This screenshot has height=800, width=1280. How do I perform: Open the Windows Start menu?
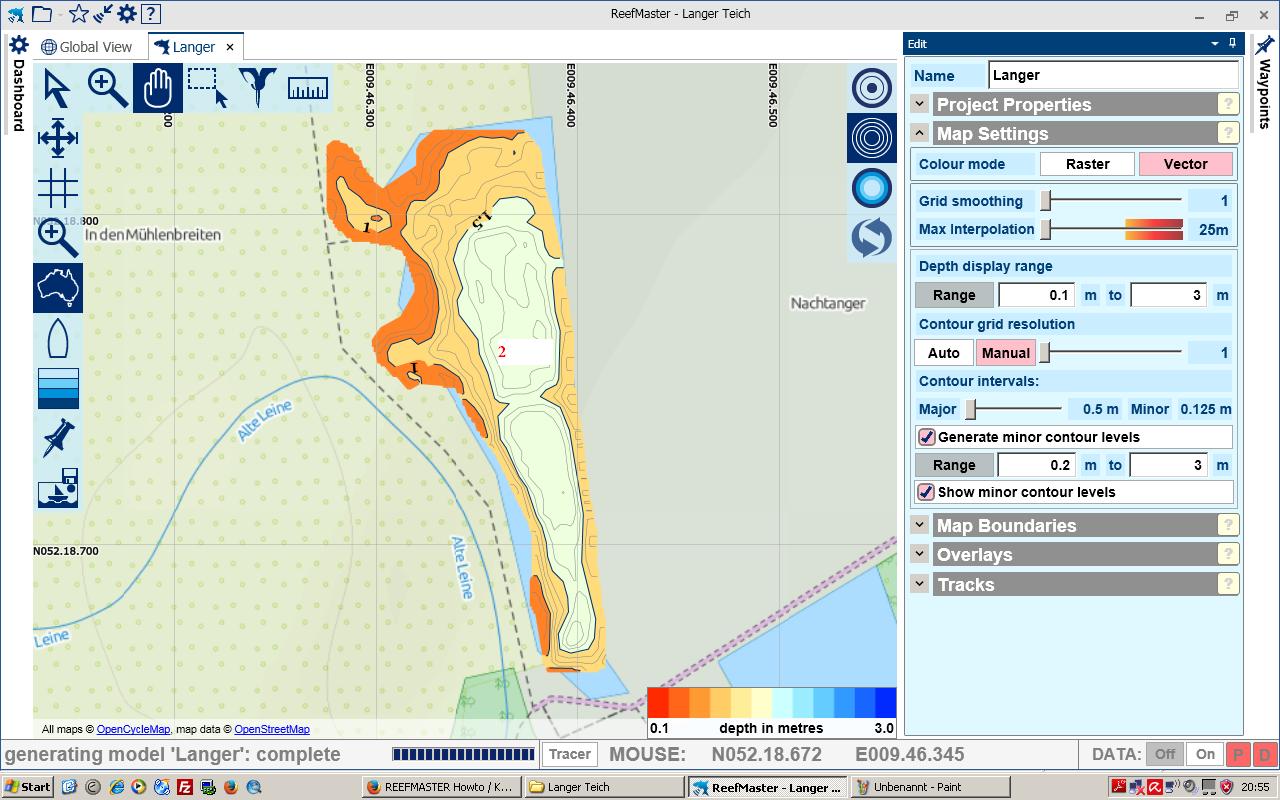(x=27, y=787)
